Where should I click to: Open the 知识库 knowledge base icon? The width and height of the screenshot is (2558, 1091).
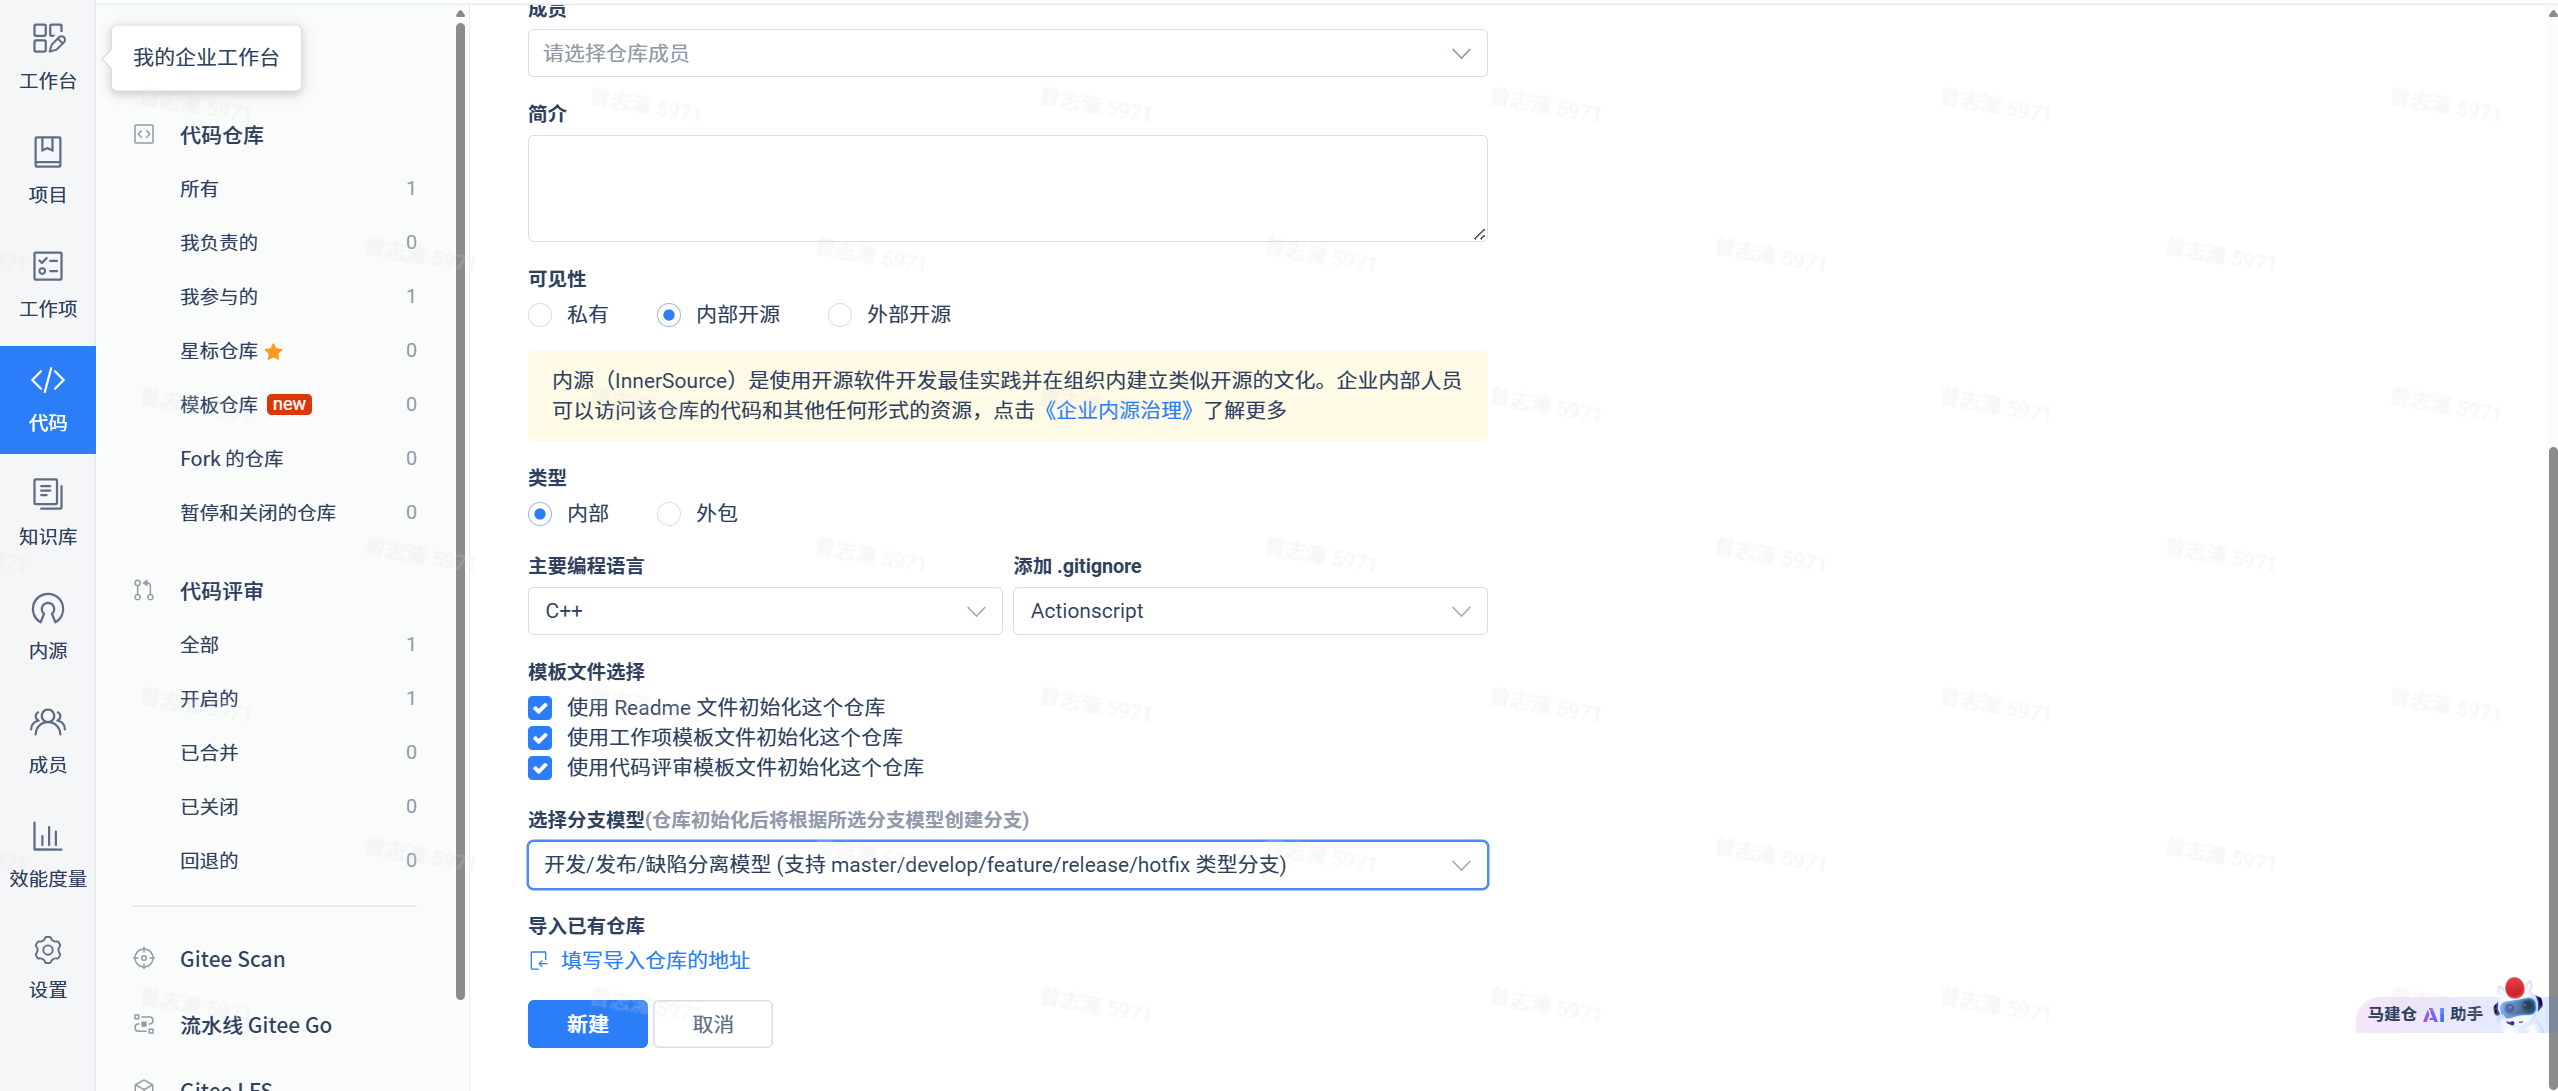click(48, 495)
